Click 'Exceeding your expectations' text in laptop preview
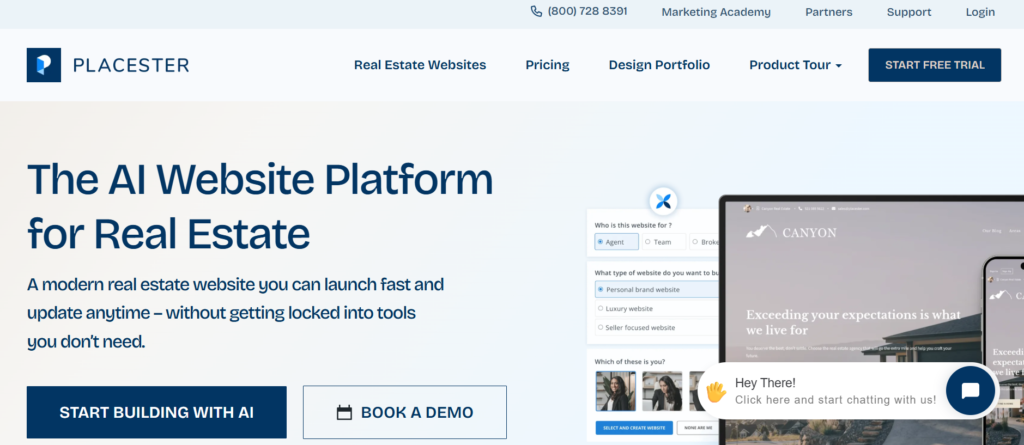 click(x=854, y=322)
